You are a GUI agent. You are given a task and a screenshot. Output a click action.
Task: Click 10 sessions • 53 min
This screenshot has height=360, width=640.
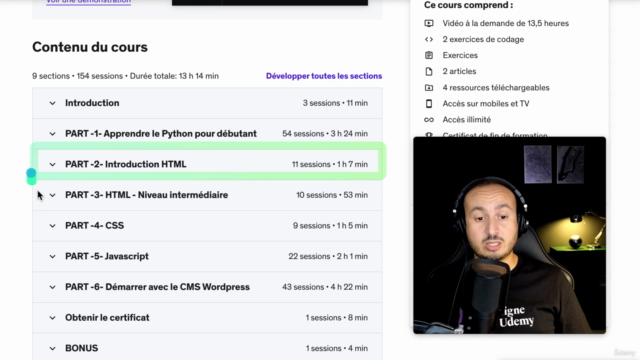point(332,195)
